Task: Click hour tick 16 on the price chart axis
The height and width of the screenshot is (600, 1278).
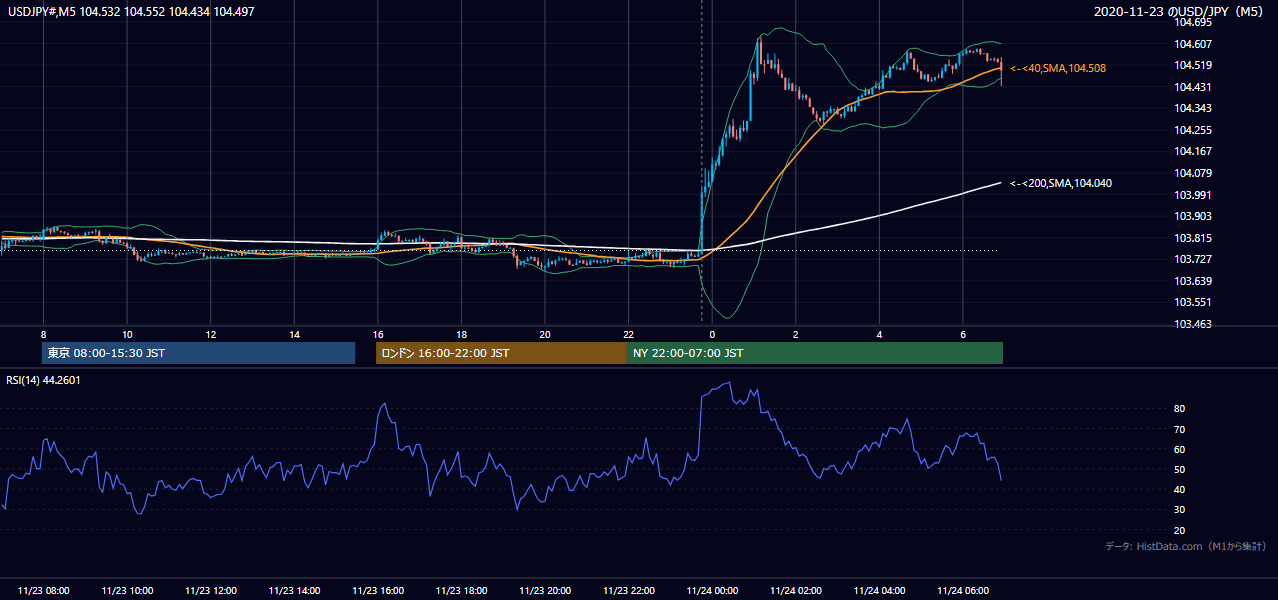Action: (378, 334)
